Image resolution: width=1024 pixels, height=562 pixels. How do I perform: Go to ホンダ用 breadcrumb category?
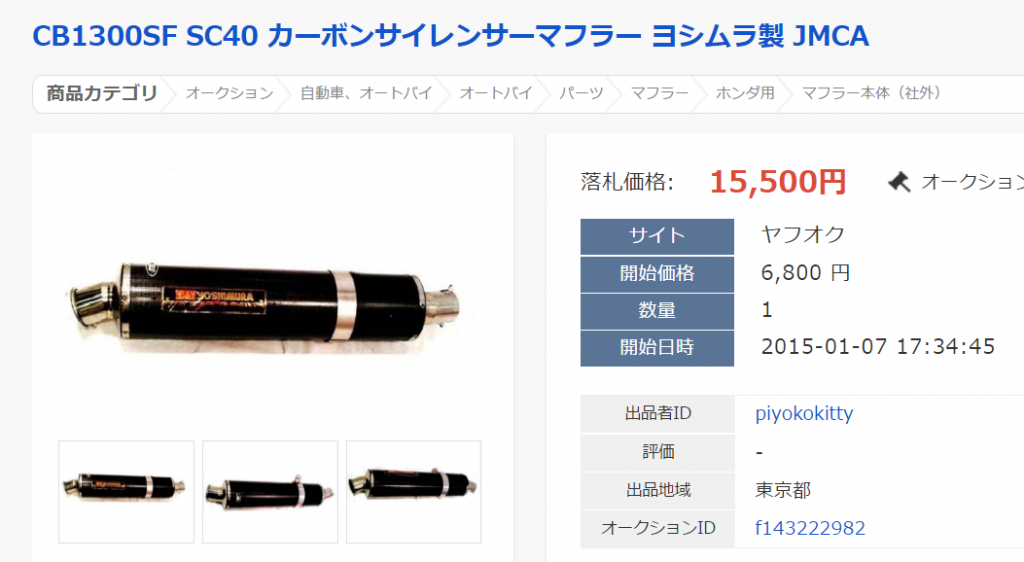pyautogui.click(x=745, y=93)
